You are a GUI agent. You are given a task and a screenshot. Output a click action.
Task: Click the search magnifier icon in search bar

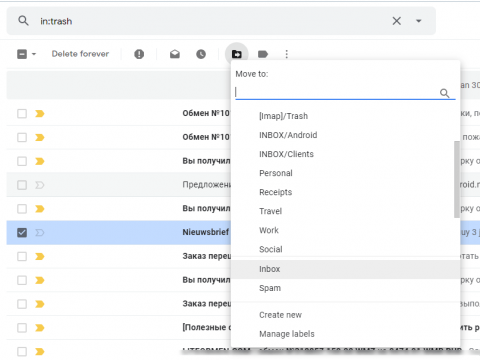tap(23, 21)
